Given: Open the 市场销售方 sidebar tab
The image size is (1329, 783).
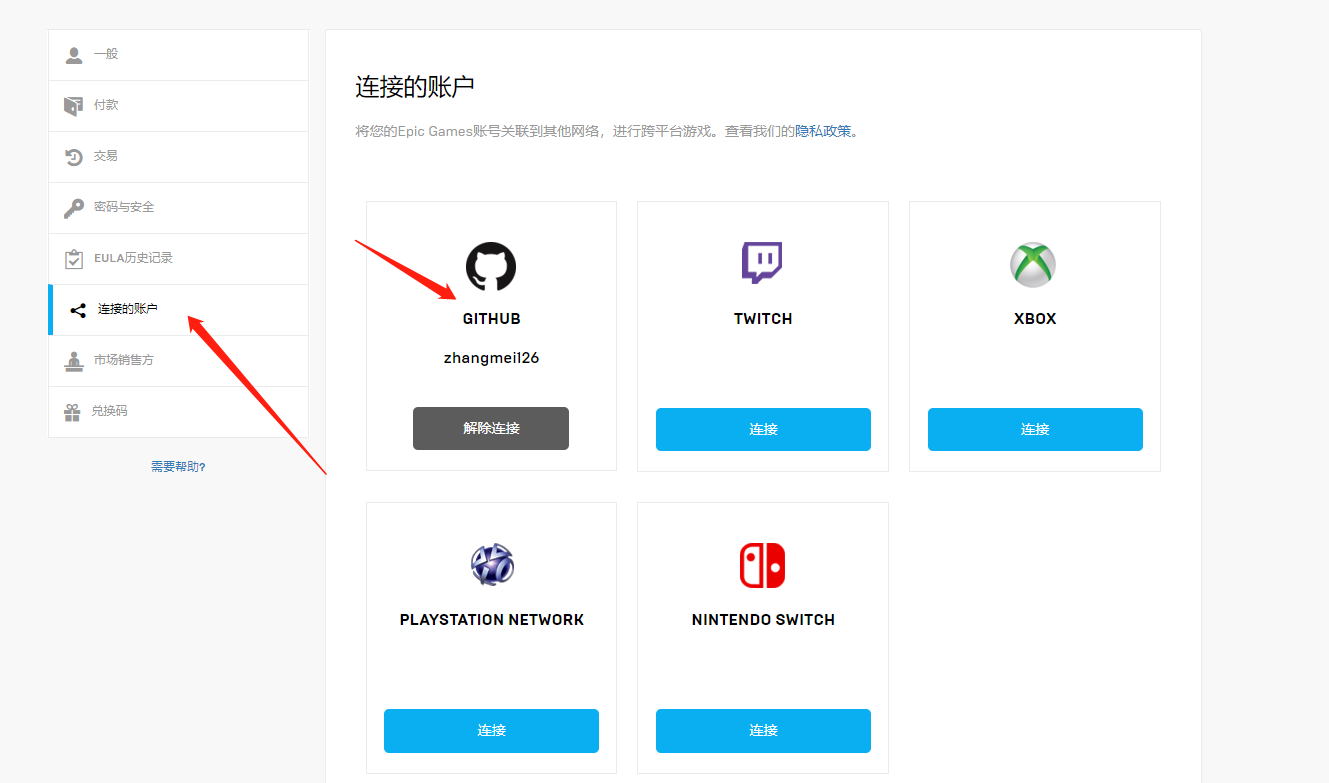Looking at the screenshot, I should [179, 361].
